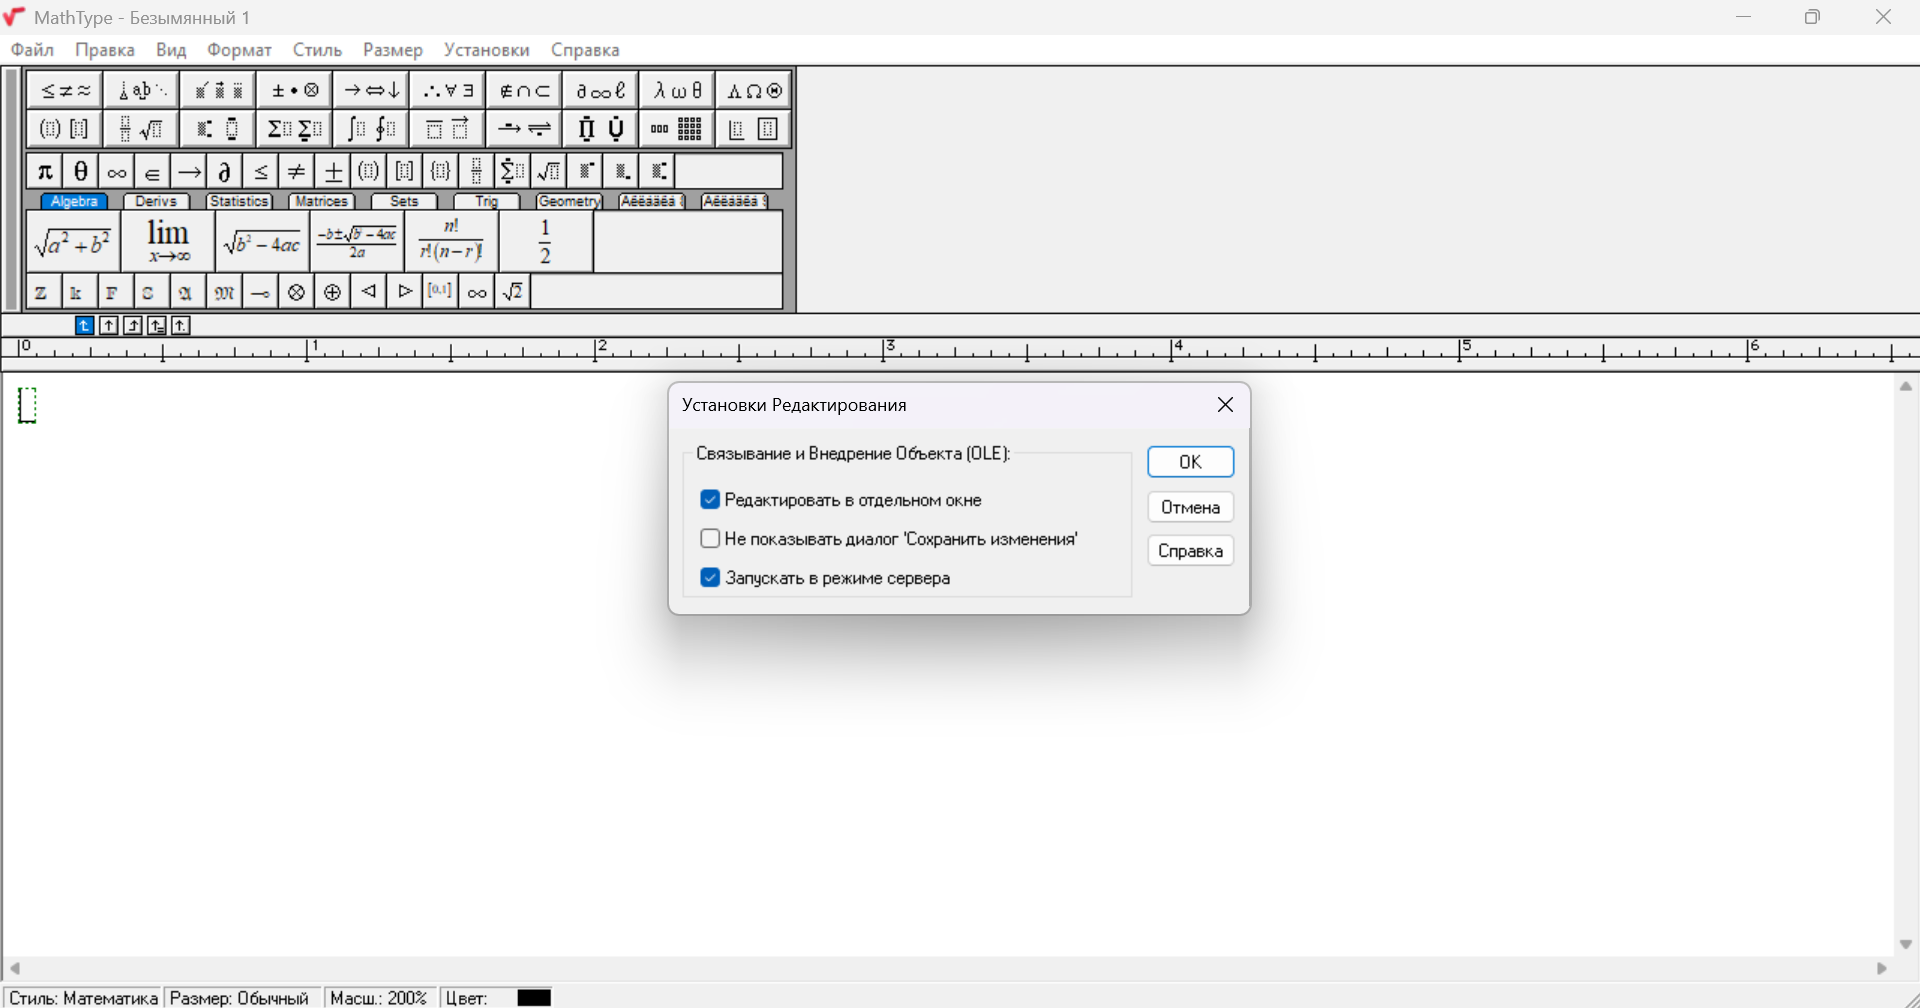The height and width of the screenshot is (1008, 1920).
Task: Insert the one-half fraction expression
Action: [546, 242]
